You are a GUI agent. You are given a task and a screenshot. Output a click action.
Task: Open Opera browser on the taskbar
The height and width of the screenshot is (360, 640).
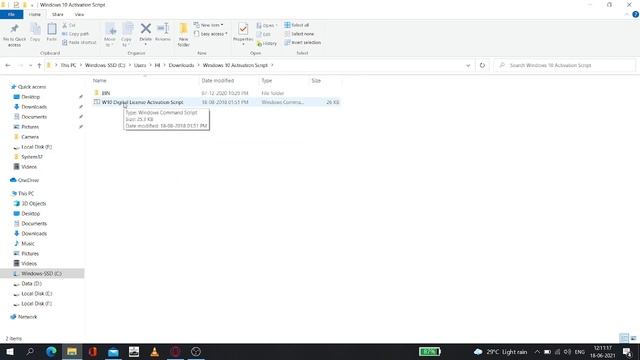[176, 351]
